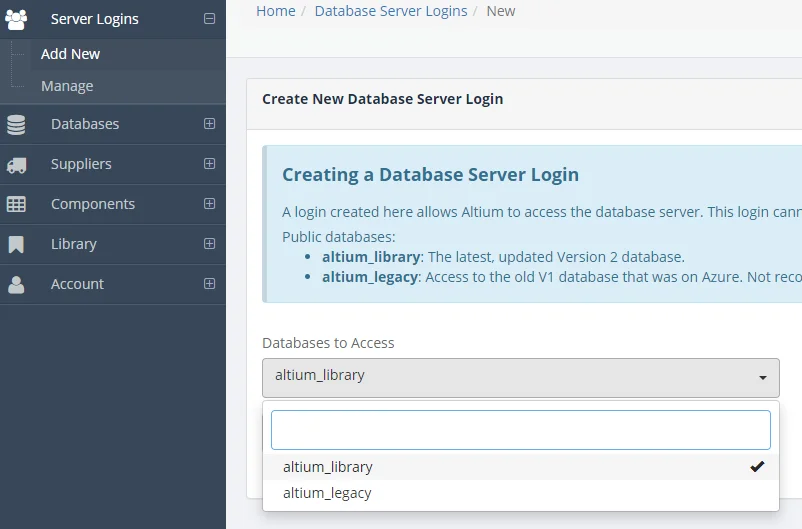
Task: Choose altium_library option in the list
Action: coord(521,467)
